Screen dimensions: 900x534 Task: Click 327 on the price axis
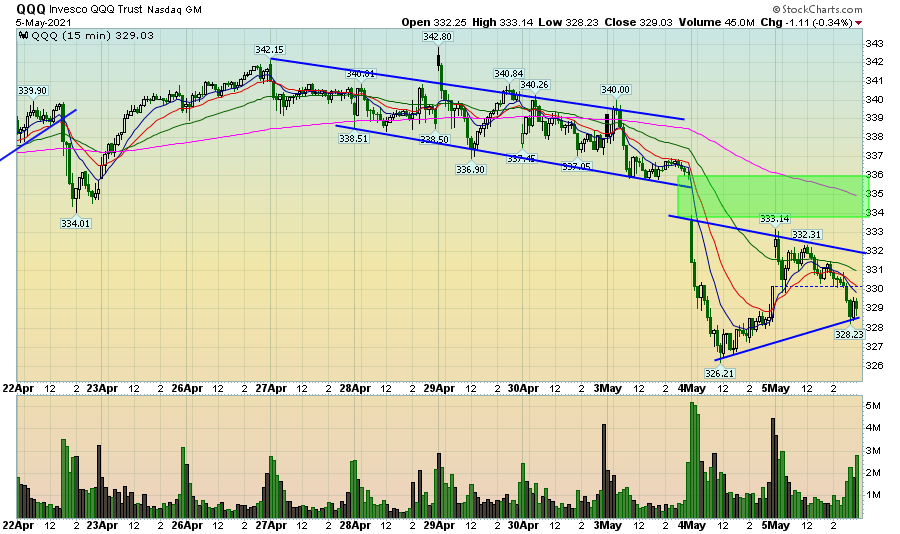click(x=874, y=347)
